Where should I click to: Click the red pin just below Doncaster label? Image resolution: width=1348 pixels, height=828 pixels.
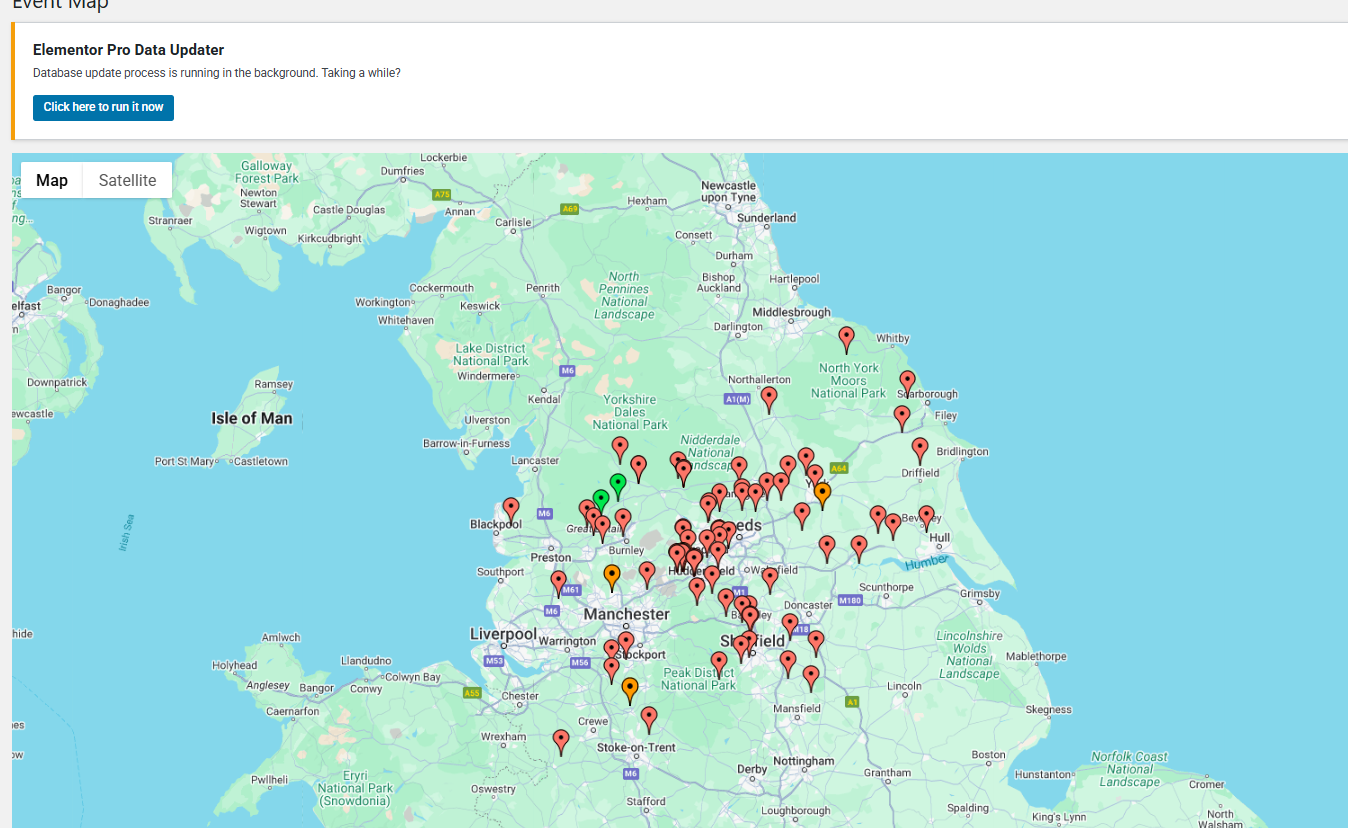coord(790,626)
